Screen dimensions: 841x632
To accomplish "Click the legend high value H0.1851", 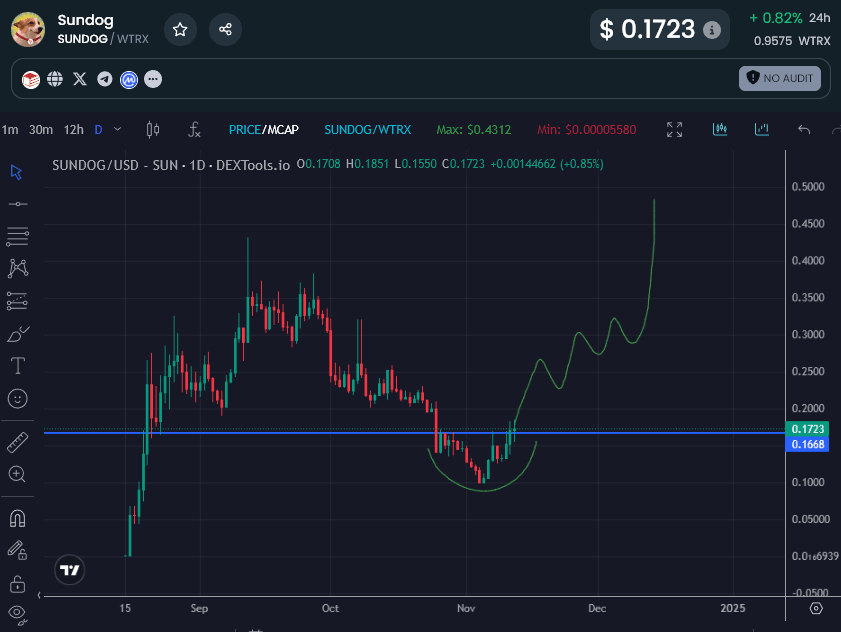I will click(x=367, y=164).
